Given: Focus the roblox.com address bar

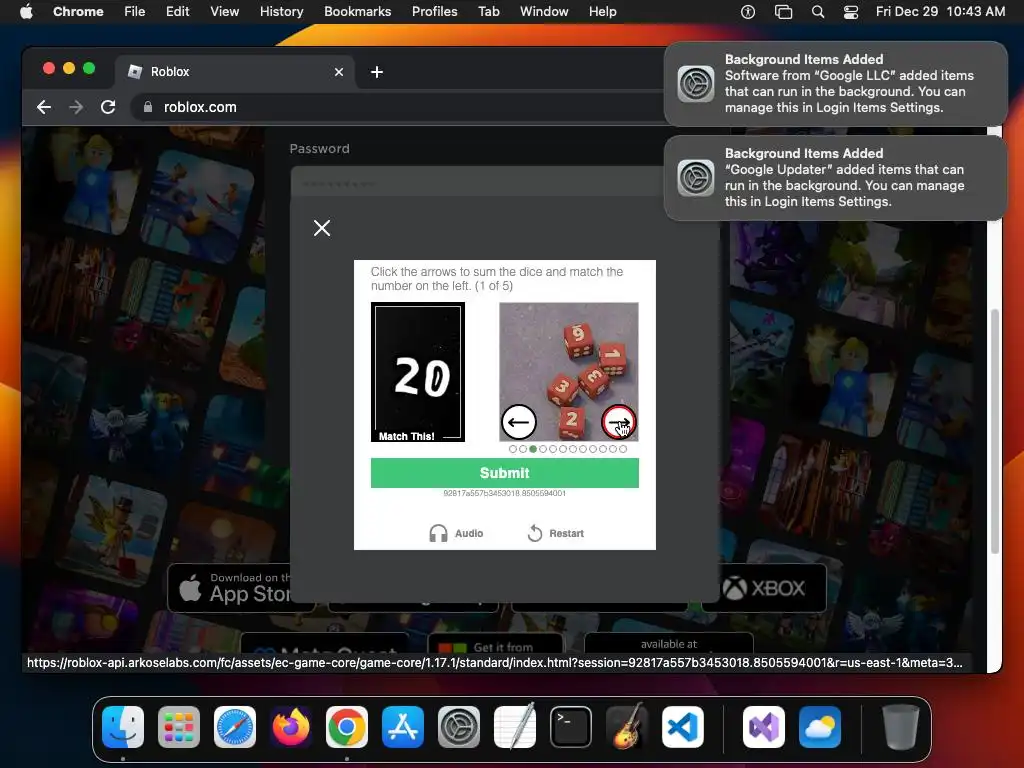Looking at the screenshot, I should point(405,107).
